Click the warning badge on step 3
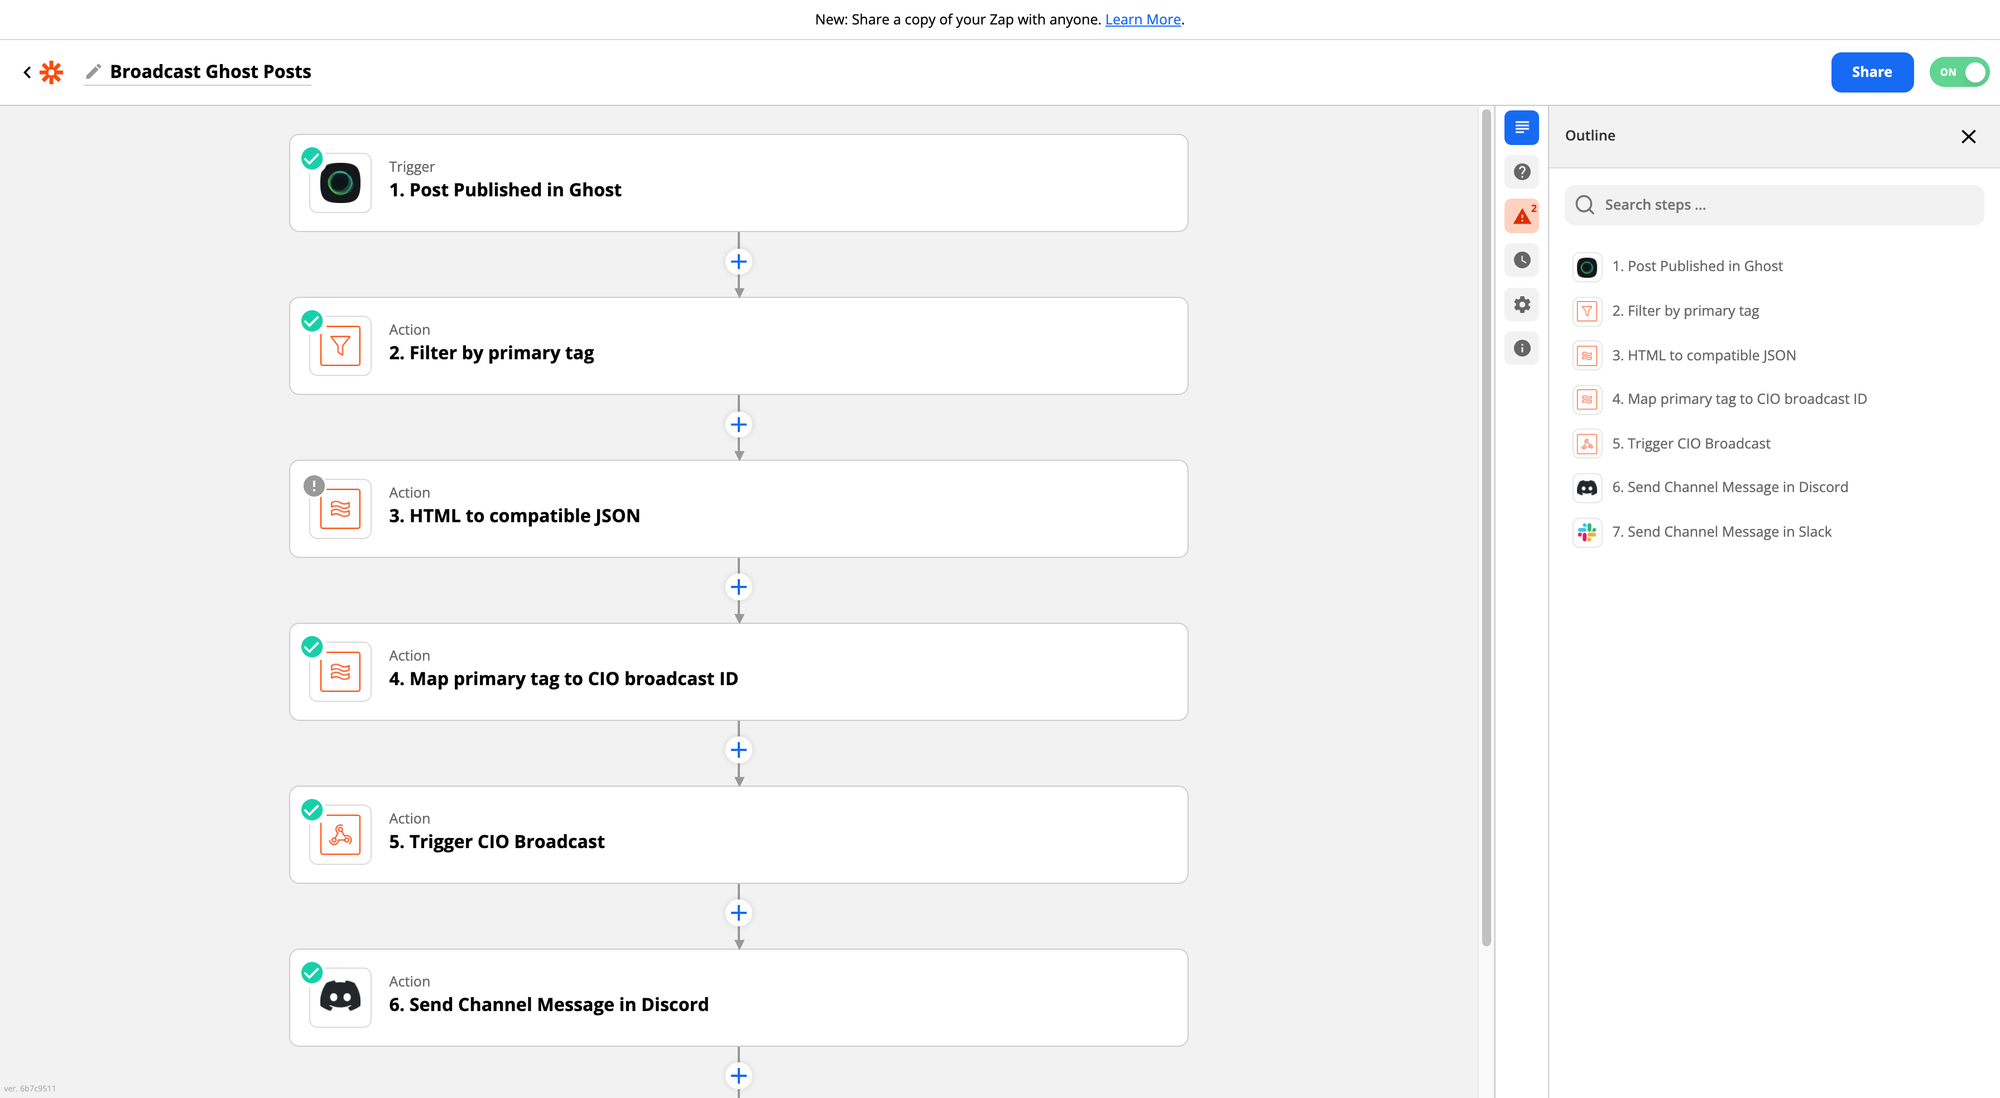The image size is (2000, 1098). tap(314, 485)
